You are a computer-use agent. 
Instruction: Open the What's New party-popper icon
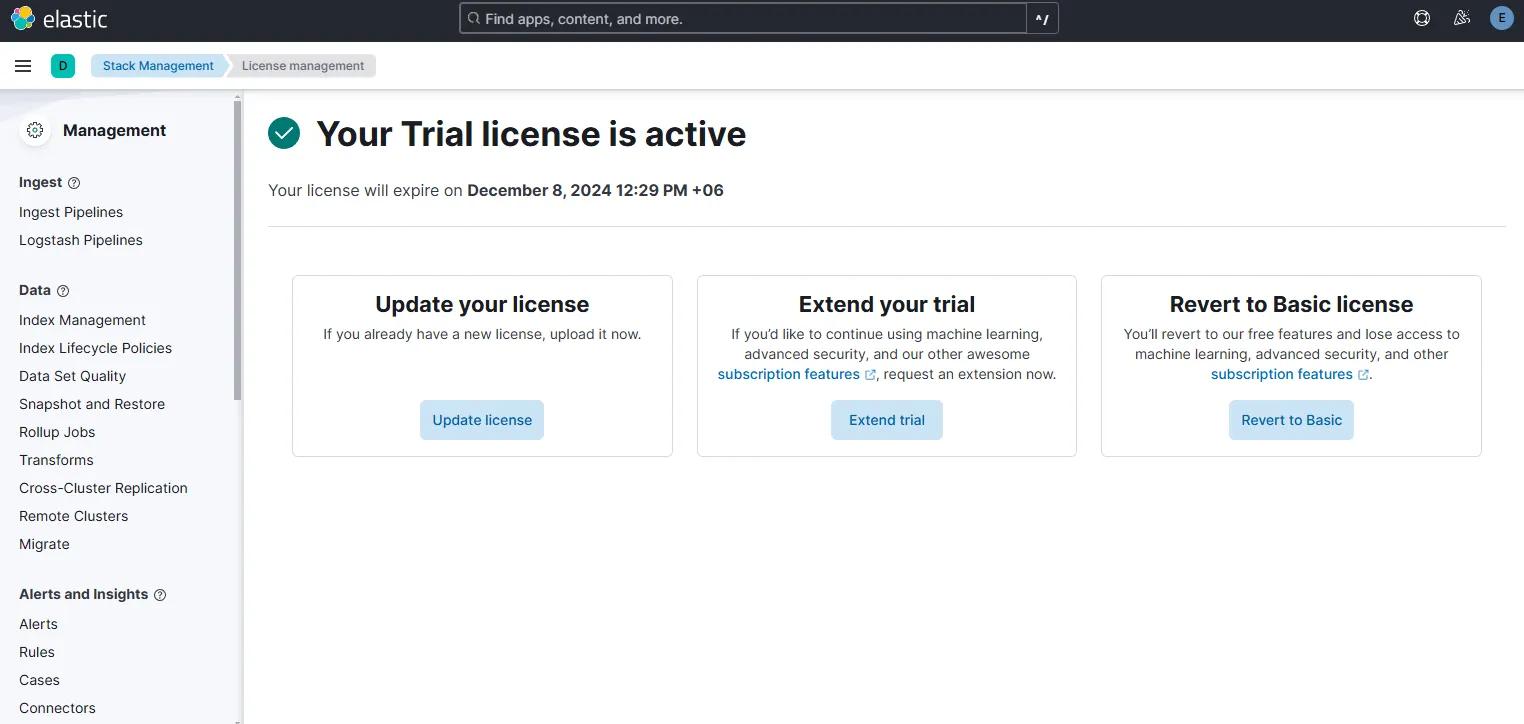click(1461, 18)
